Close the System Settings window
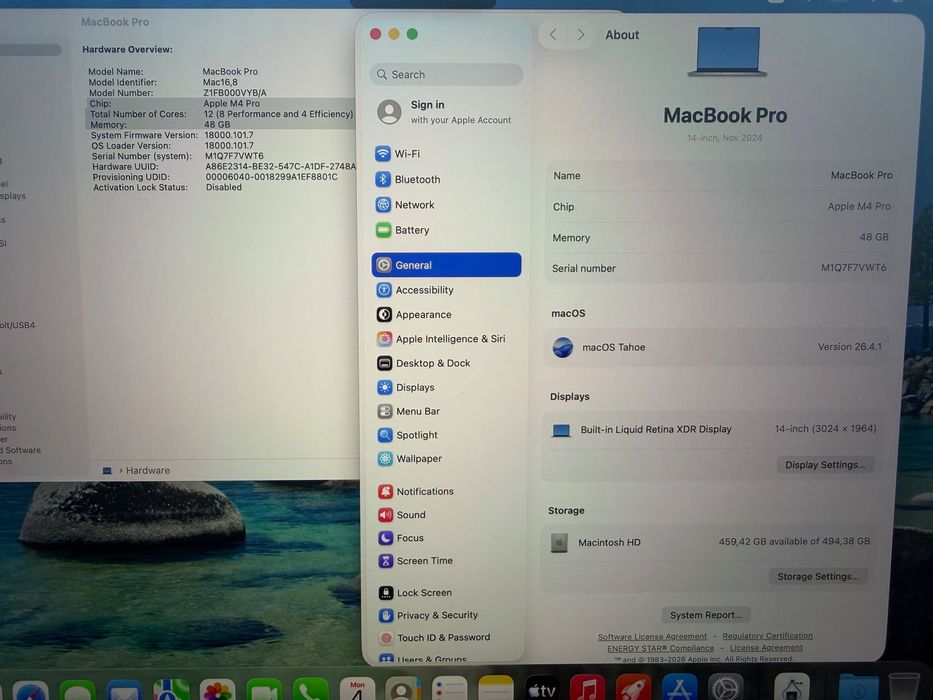This screenshot has width=933, height=700. pyautogui.click(x=375, y=34)
